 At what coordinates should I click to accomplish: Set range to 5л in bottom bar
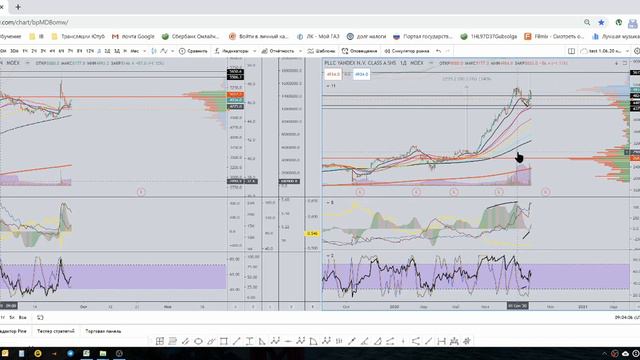pyautogui.click(x=12, y=317)
